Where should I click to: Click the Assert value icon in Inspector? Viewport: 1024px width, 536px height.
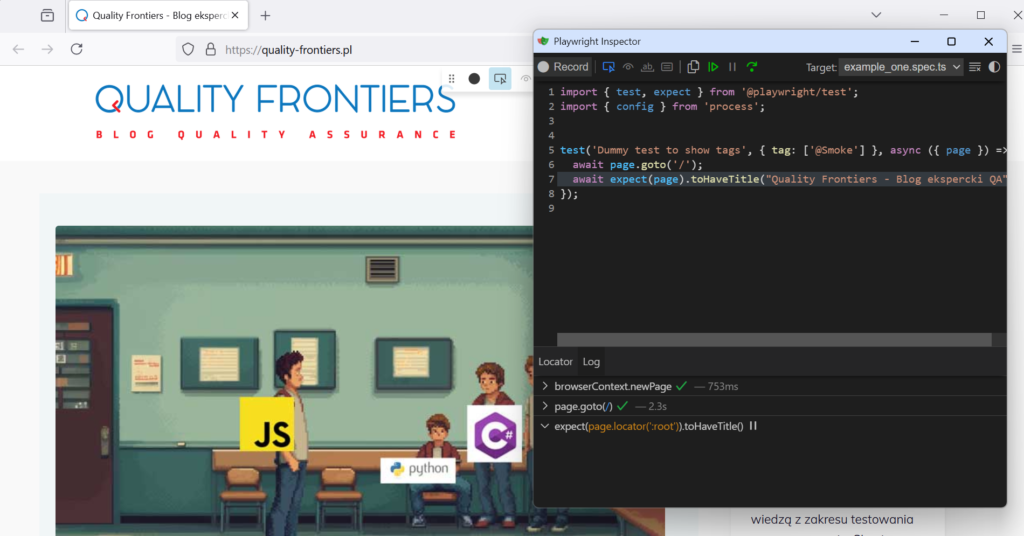point(667,67)
